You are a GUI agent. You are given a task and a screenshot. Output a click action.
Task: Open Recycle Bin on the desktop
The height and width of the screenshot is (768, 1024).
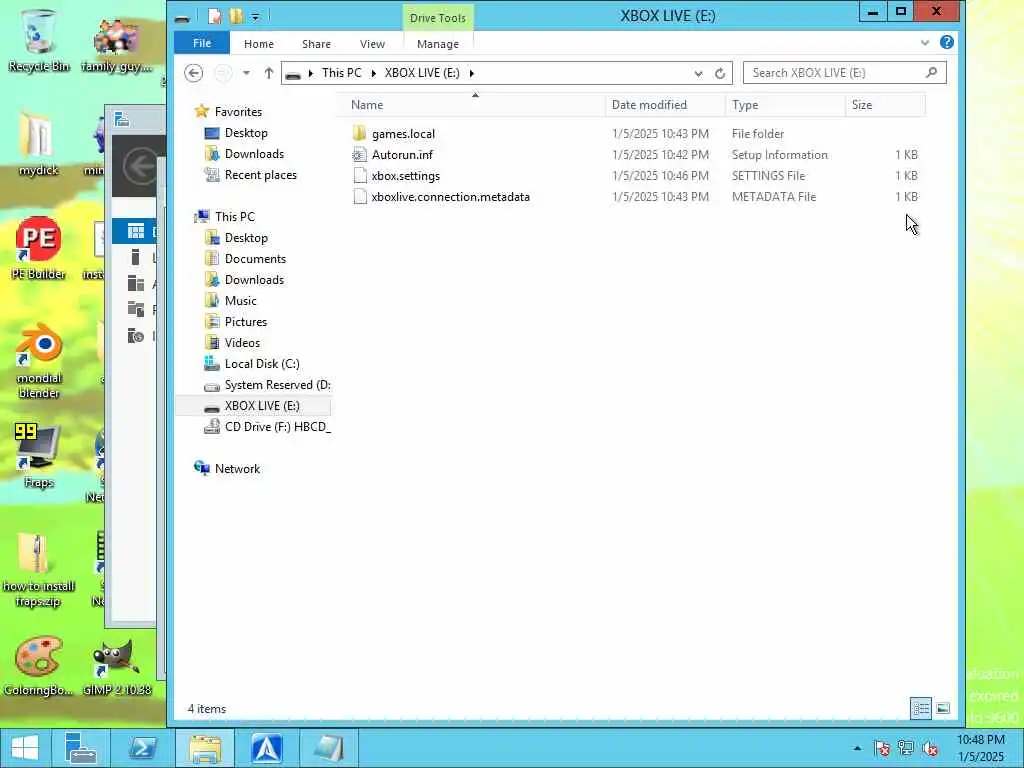[x=39, y=40]
